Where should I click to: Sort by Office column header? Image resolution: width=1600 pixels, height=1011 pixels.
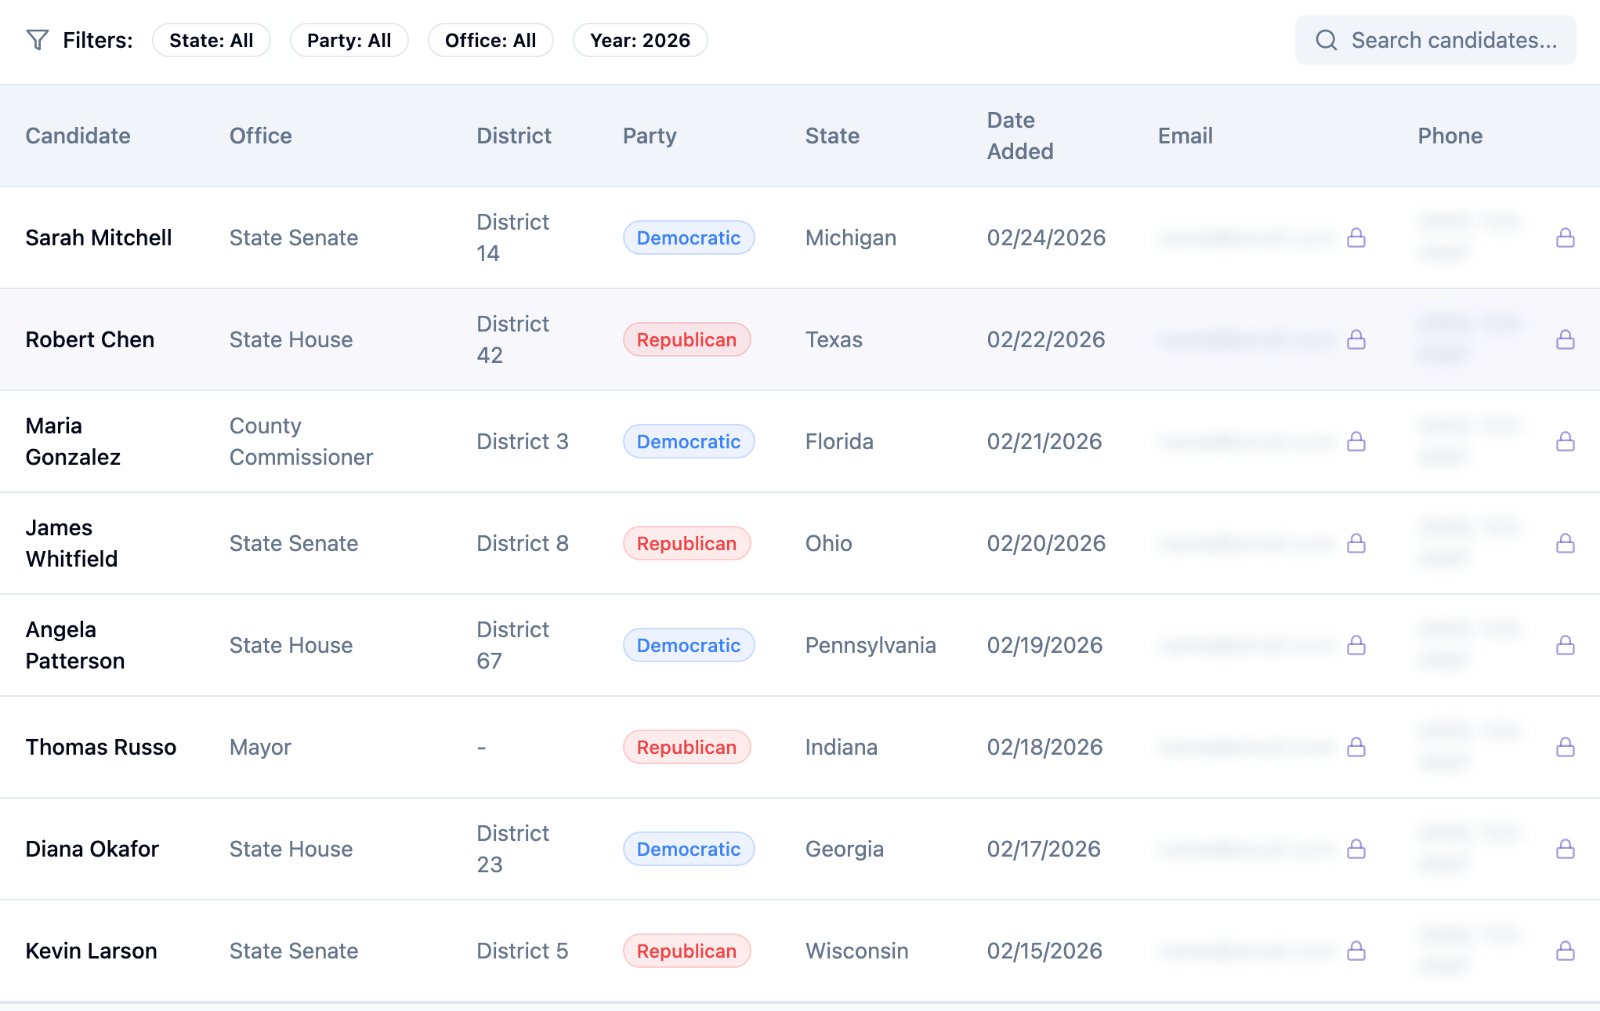tap(261, 136)
